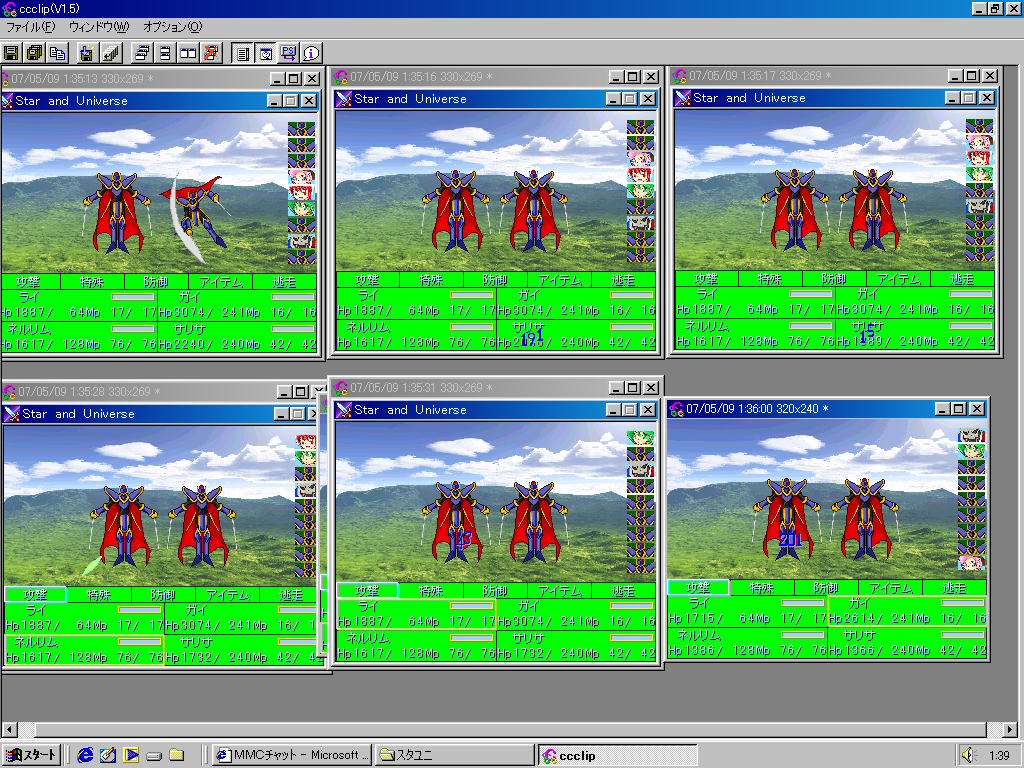The width and height of the screenshot is (1024, 768).
Task: Click the ccclip taskbar button
Action: 618,755
